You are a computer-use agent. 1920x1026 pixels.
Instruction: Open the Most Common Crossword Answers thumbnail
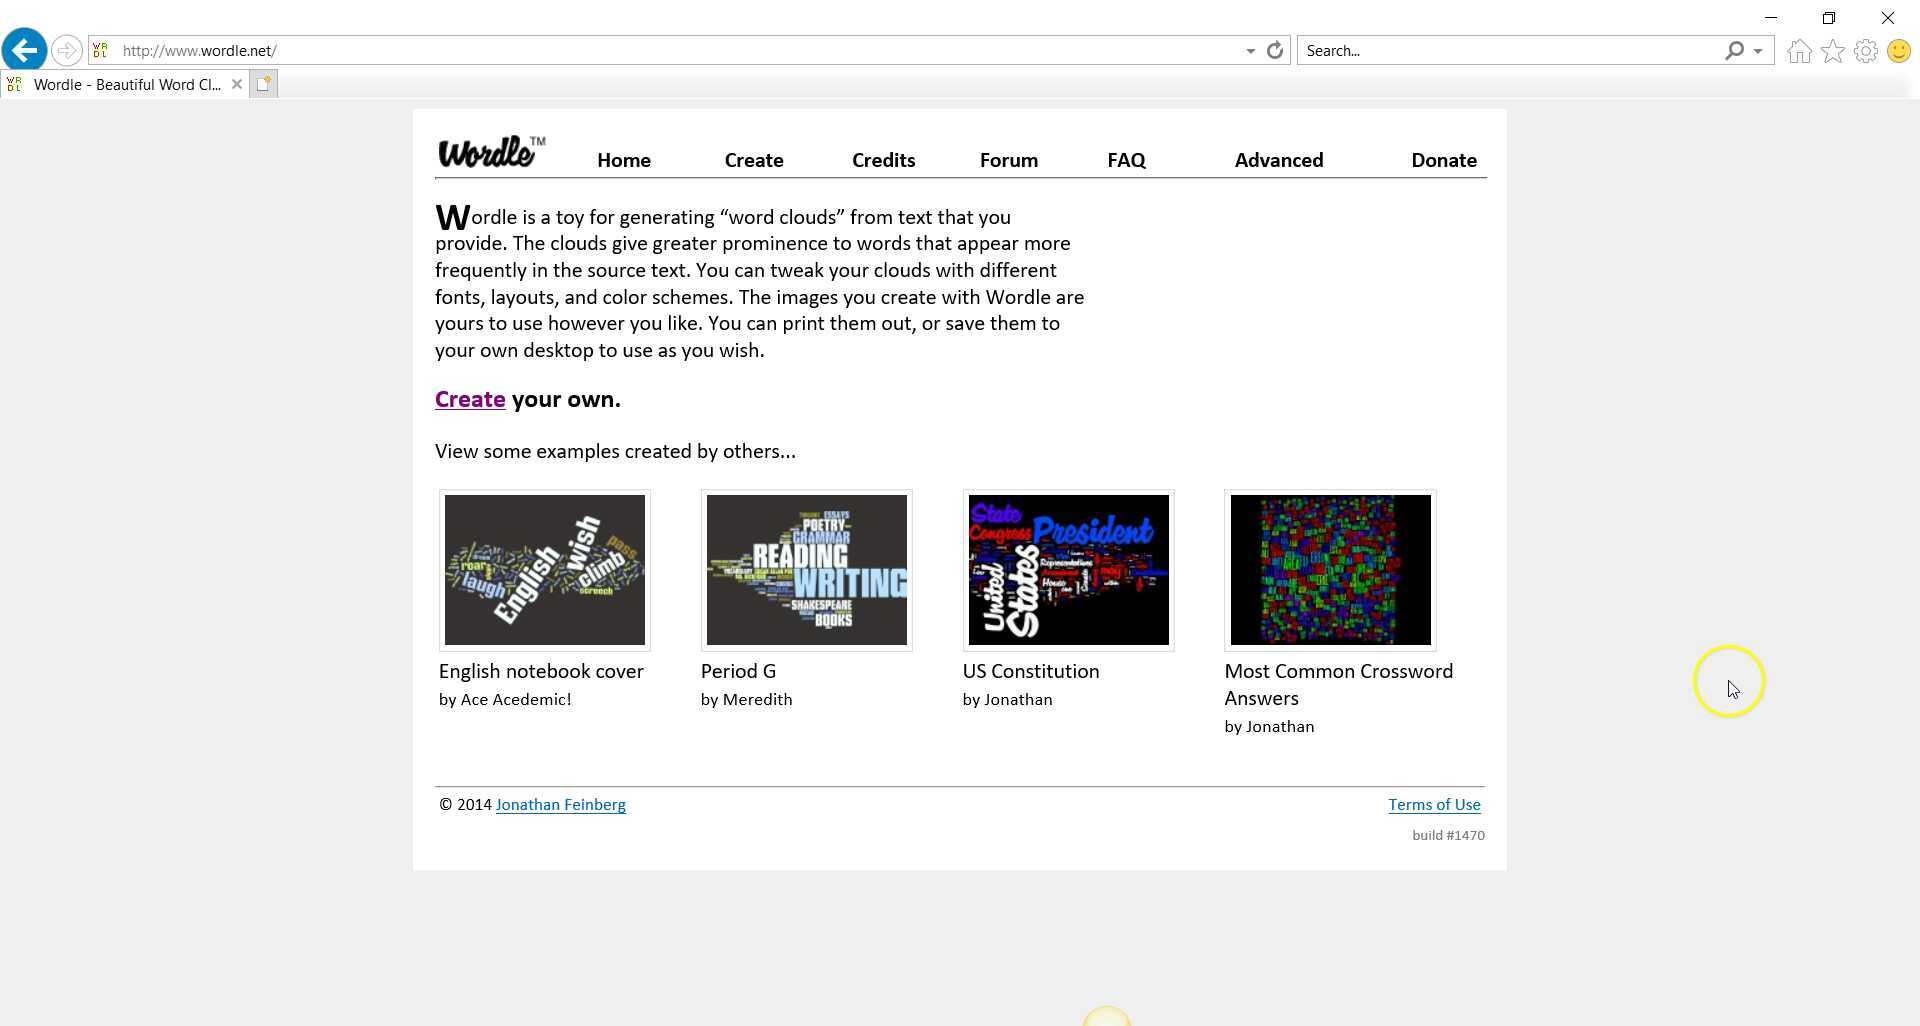pyautogui.click(x=1331, y=570)
